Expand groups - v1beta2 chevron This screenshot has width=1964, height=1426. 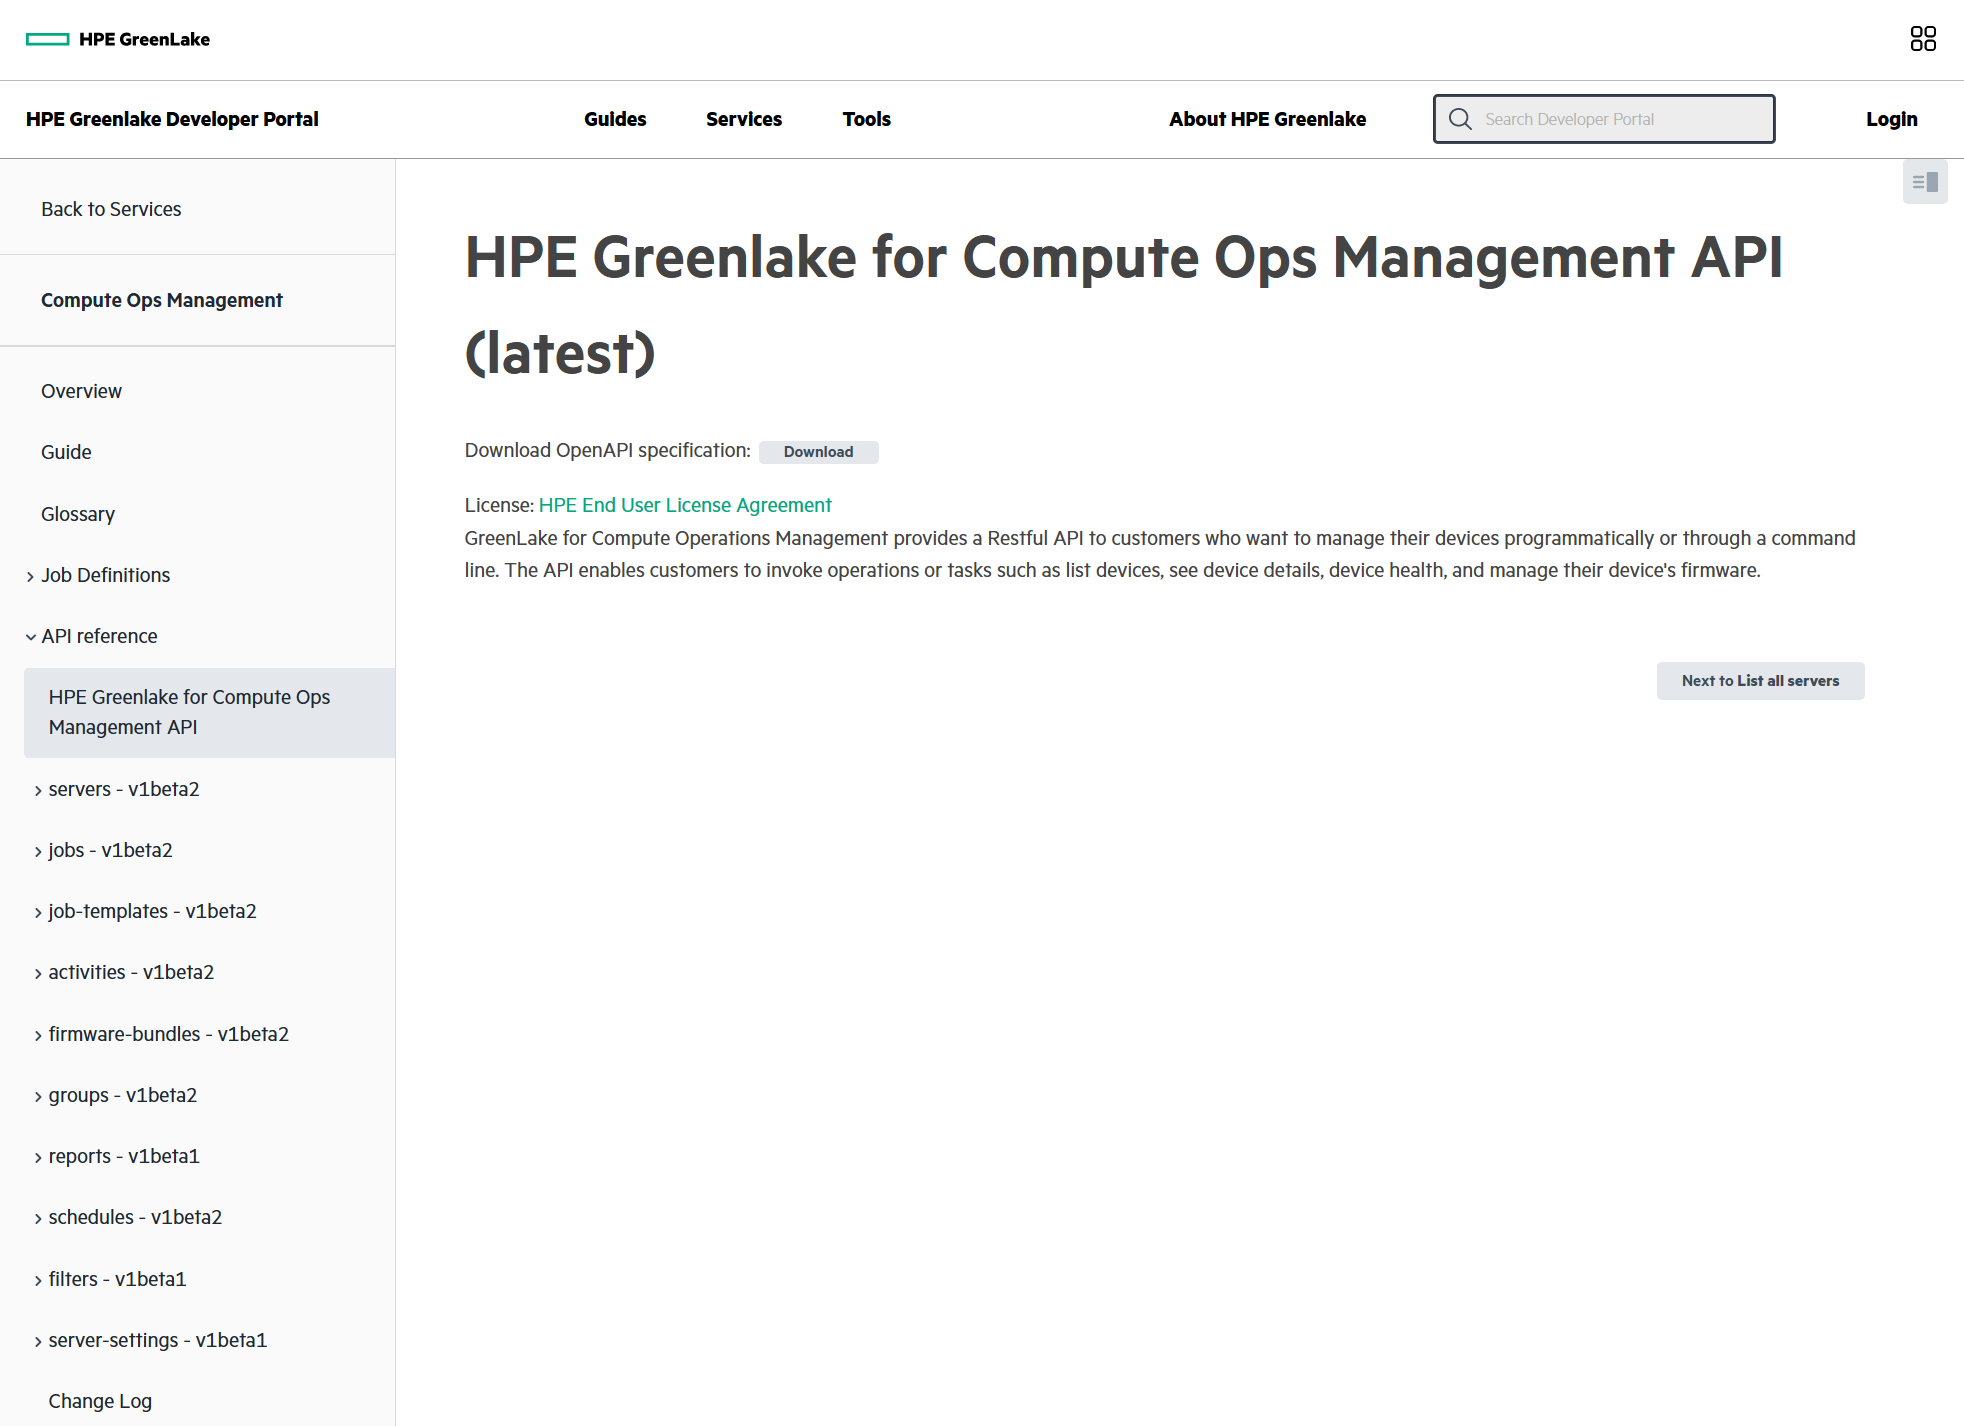point(38,1096)
